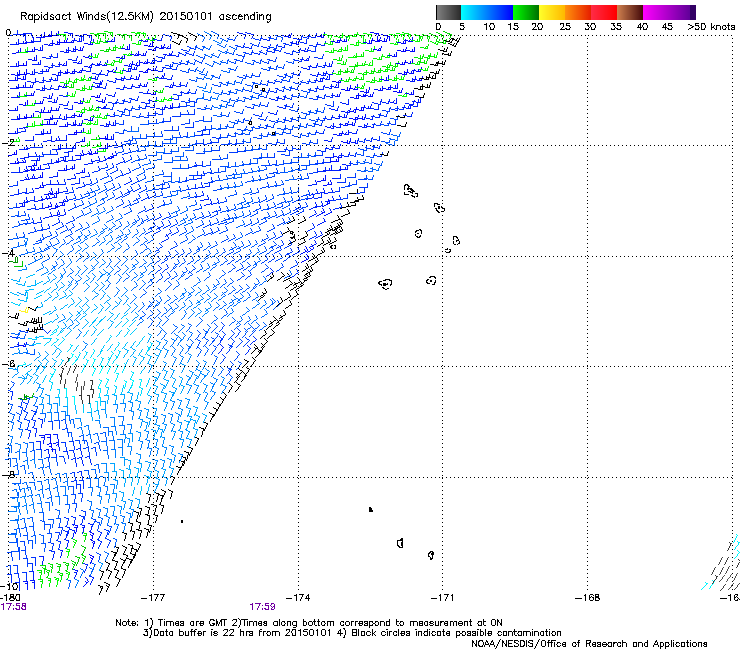Image resolution: width=740 pixels, height=650 pixels.
Task: Click the 'NOAA/NESDIS/Office of Research and Applications' credit
Action: tap(589, 644)
